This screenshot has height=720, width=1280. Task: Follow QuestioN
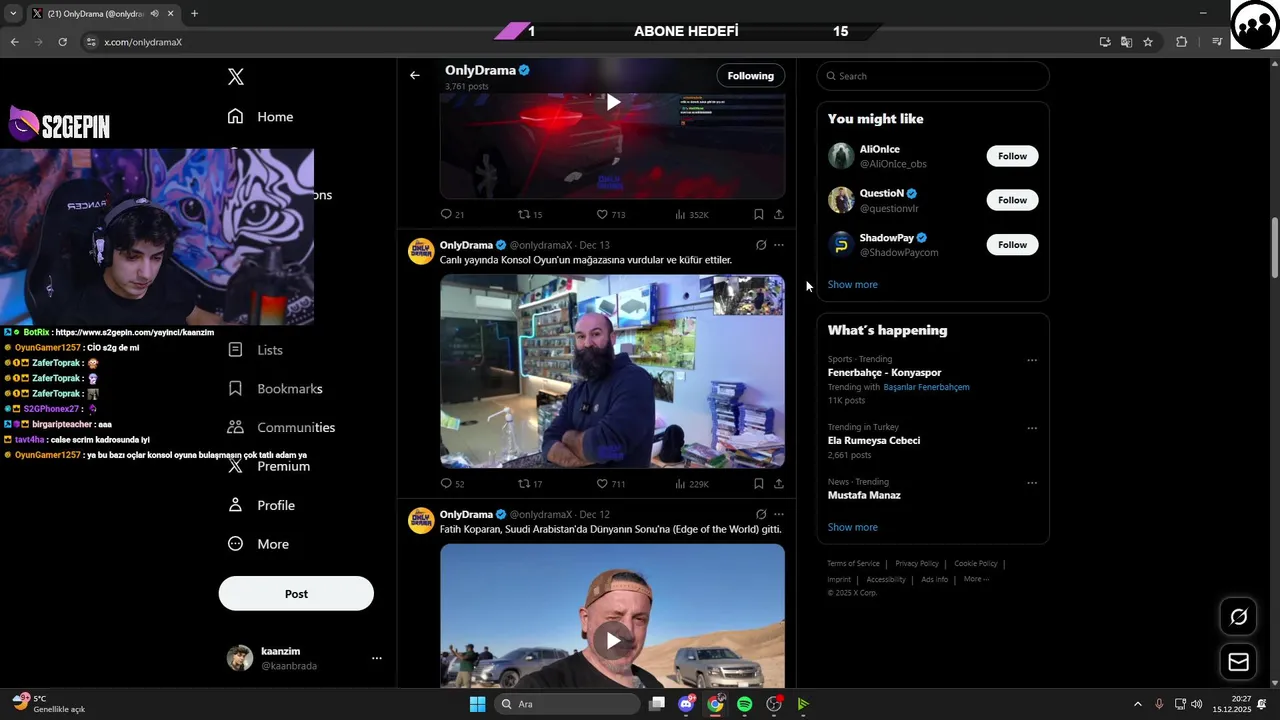point(1012,200)
